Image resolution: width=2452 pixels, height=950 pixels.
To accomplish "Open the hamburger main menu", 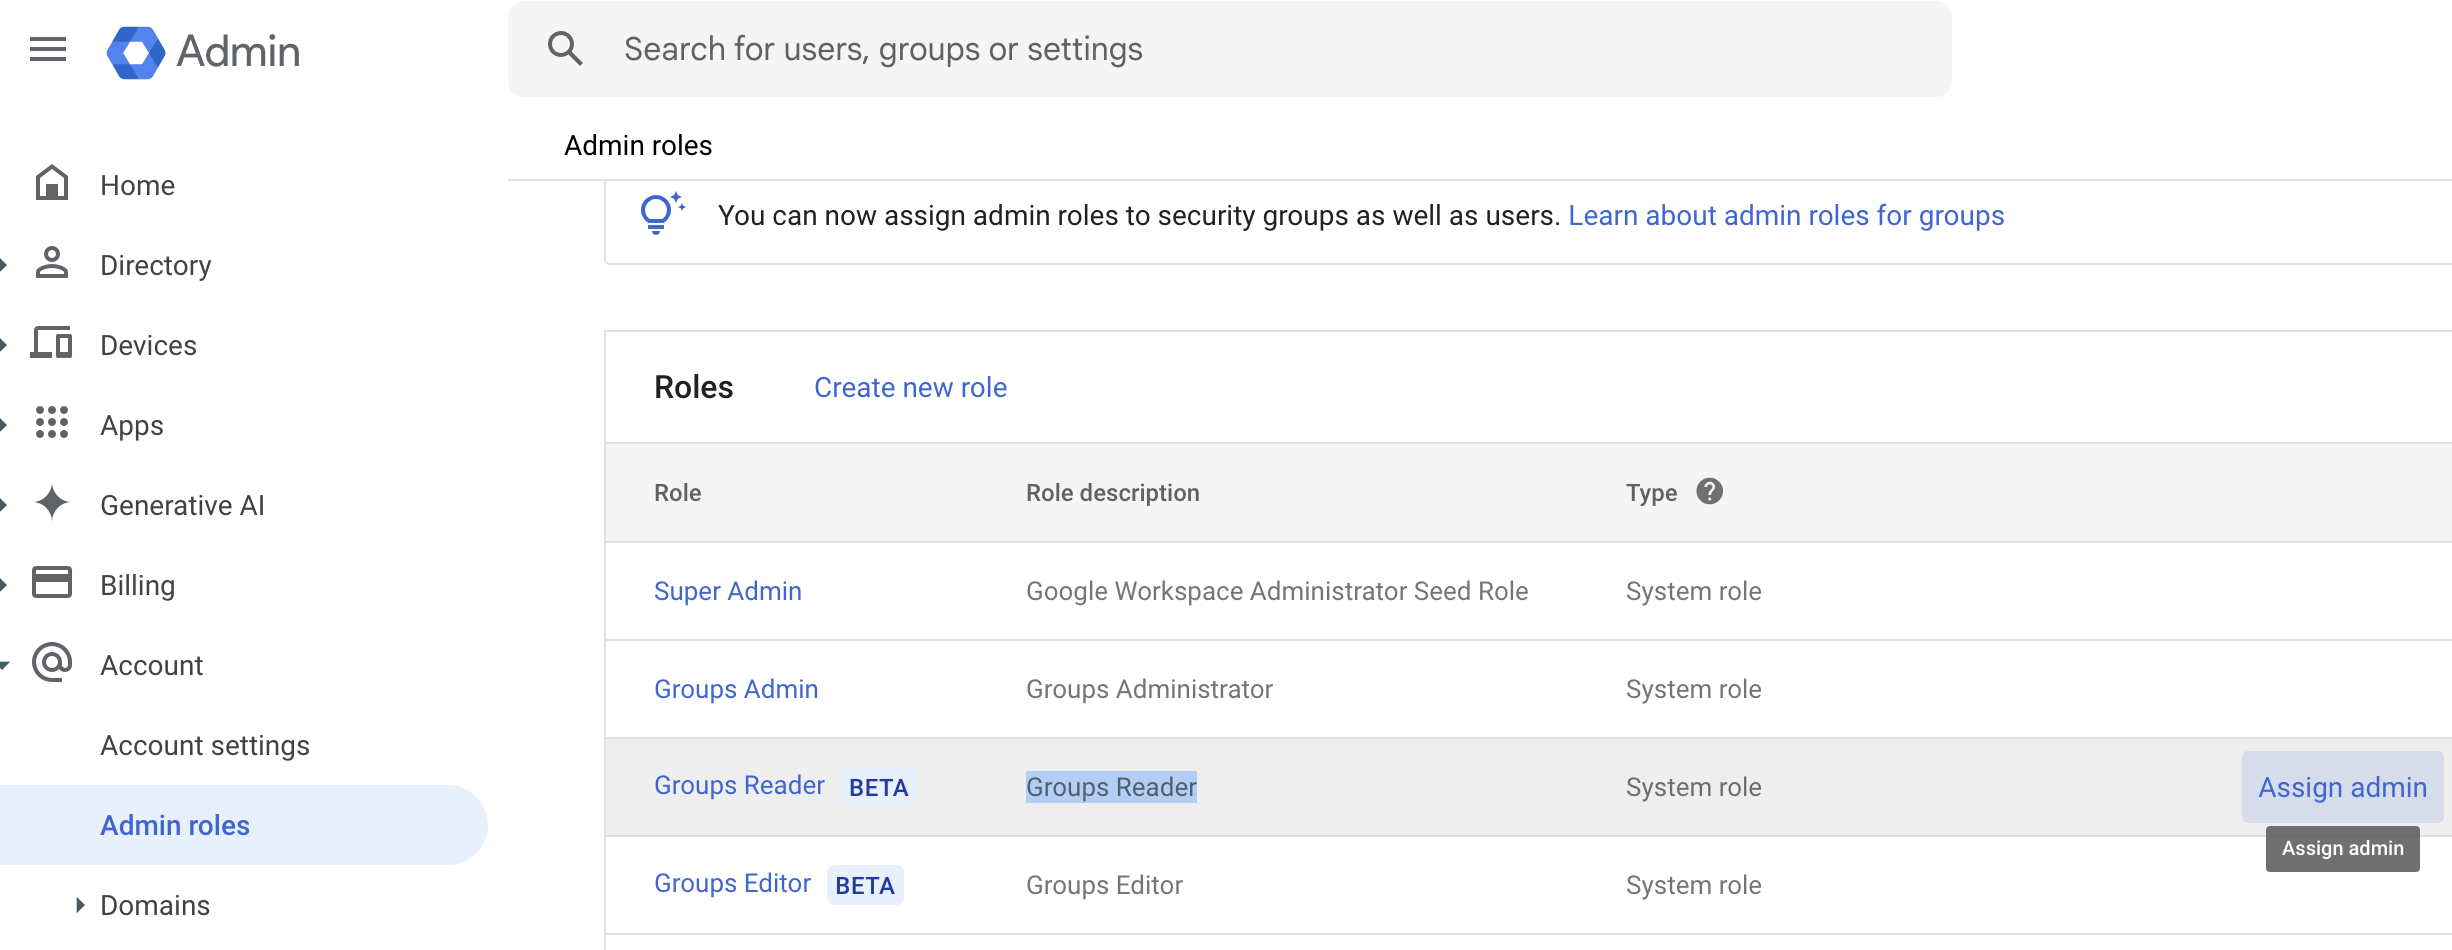I will [48, 49].
